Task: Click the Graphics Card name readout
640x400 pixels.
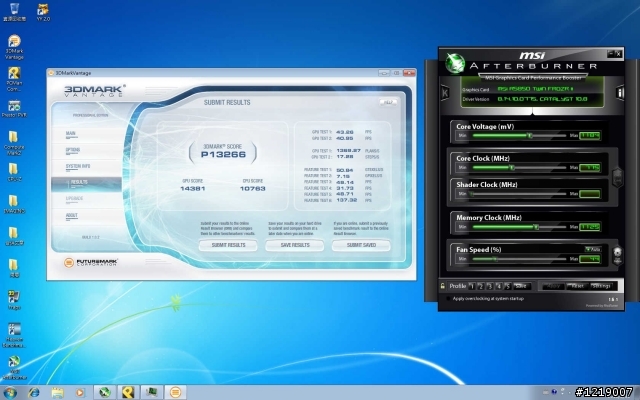Action: point(536,89)
